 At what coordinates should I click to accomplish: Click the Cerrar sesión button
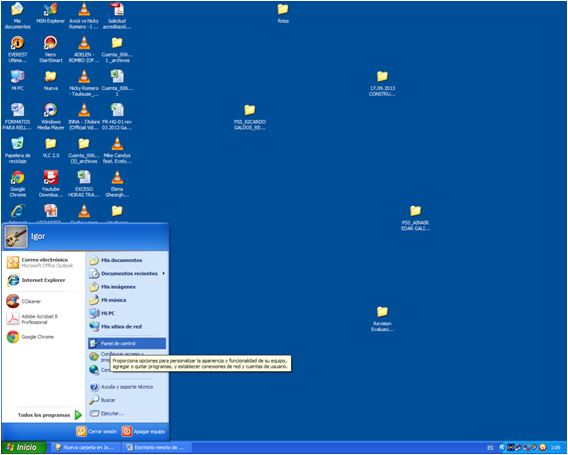[97, 431]
